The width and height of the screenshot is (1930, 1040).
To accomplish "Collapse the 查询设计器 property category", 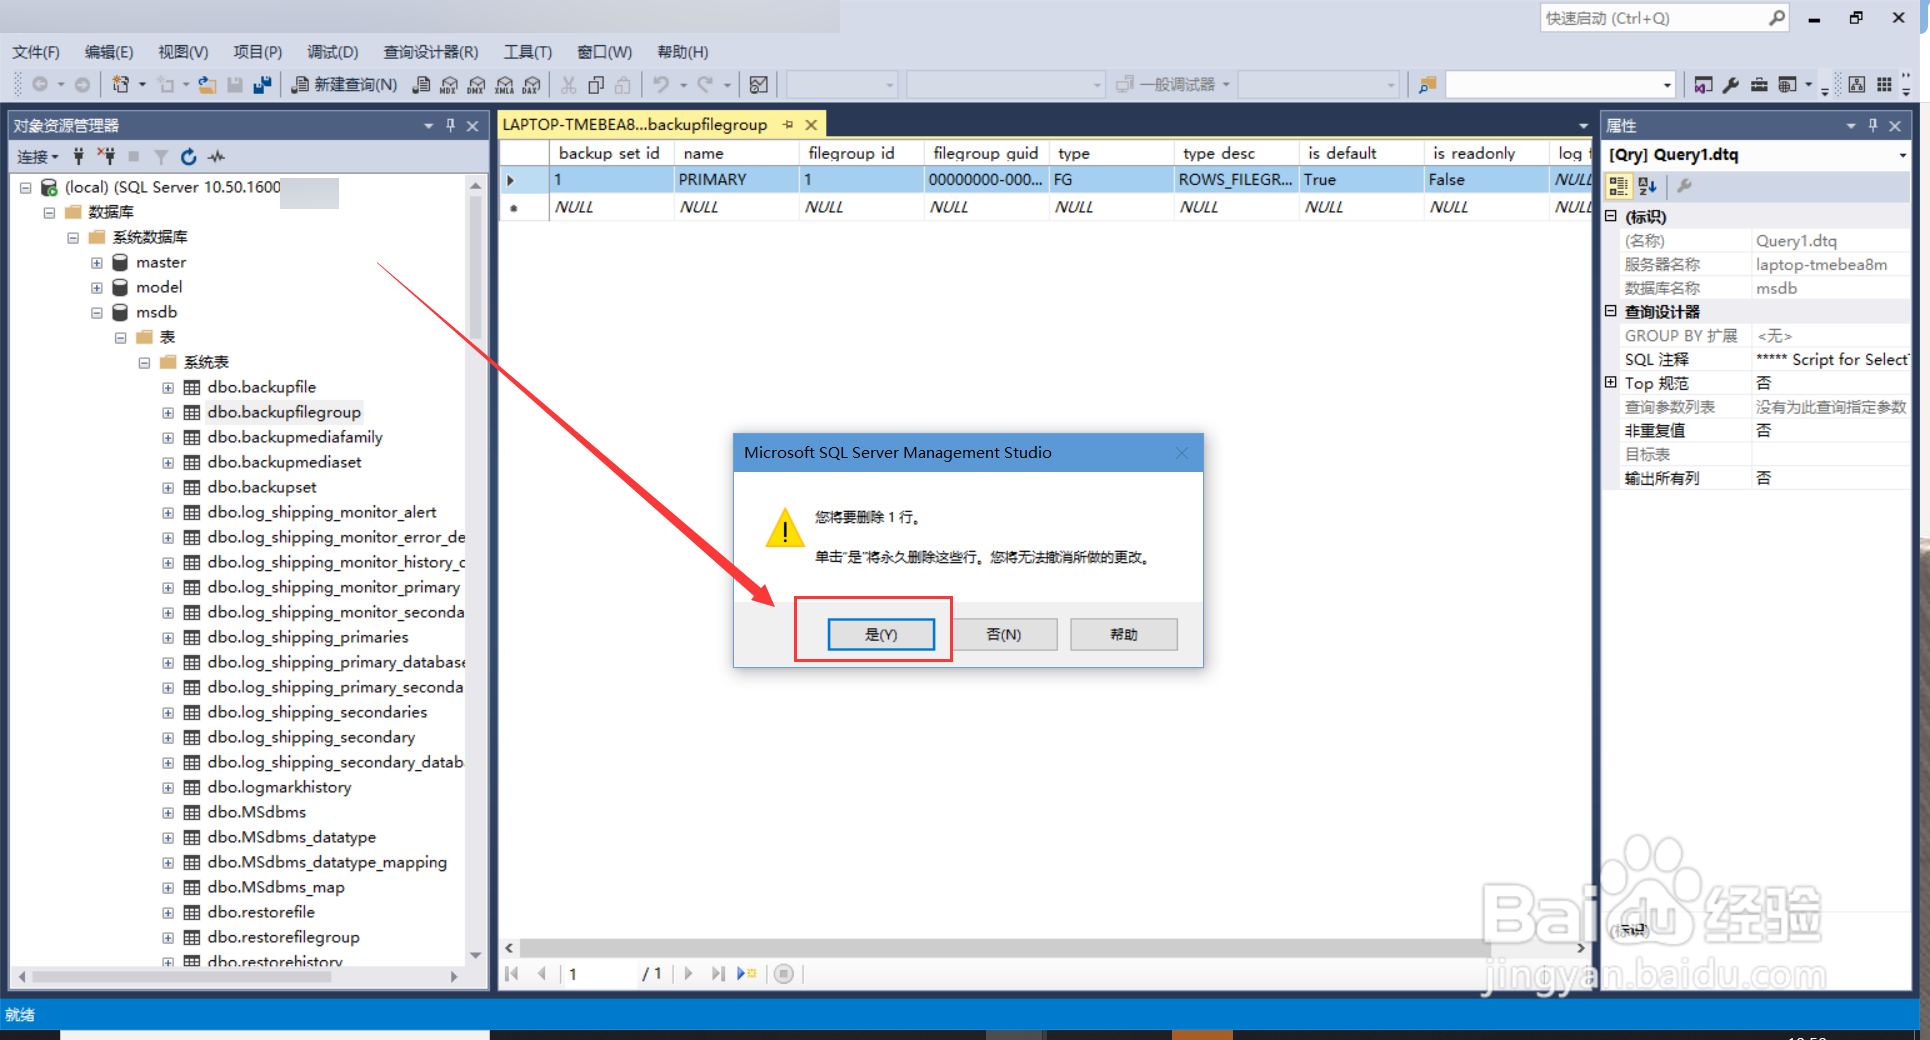I will pos(1611,311).
